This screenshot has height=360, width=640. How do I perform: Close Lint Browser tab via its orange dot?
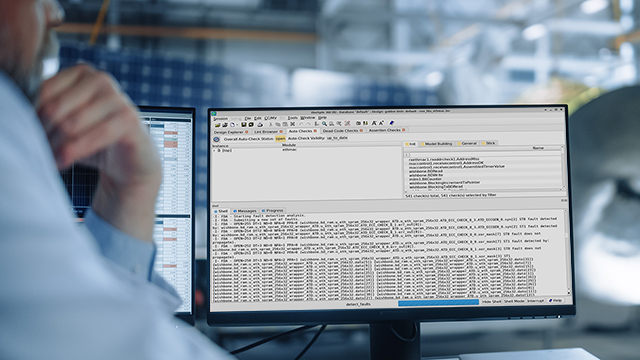(x=281, y=131)
